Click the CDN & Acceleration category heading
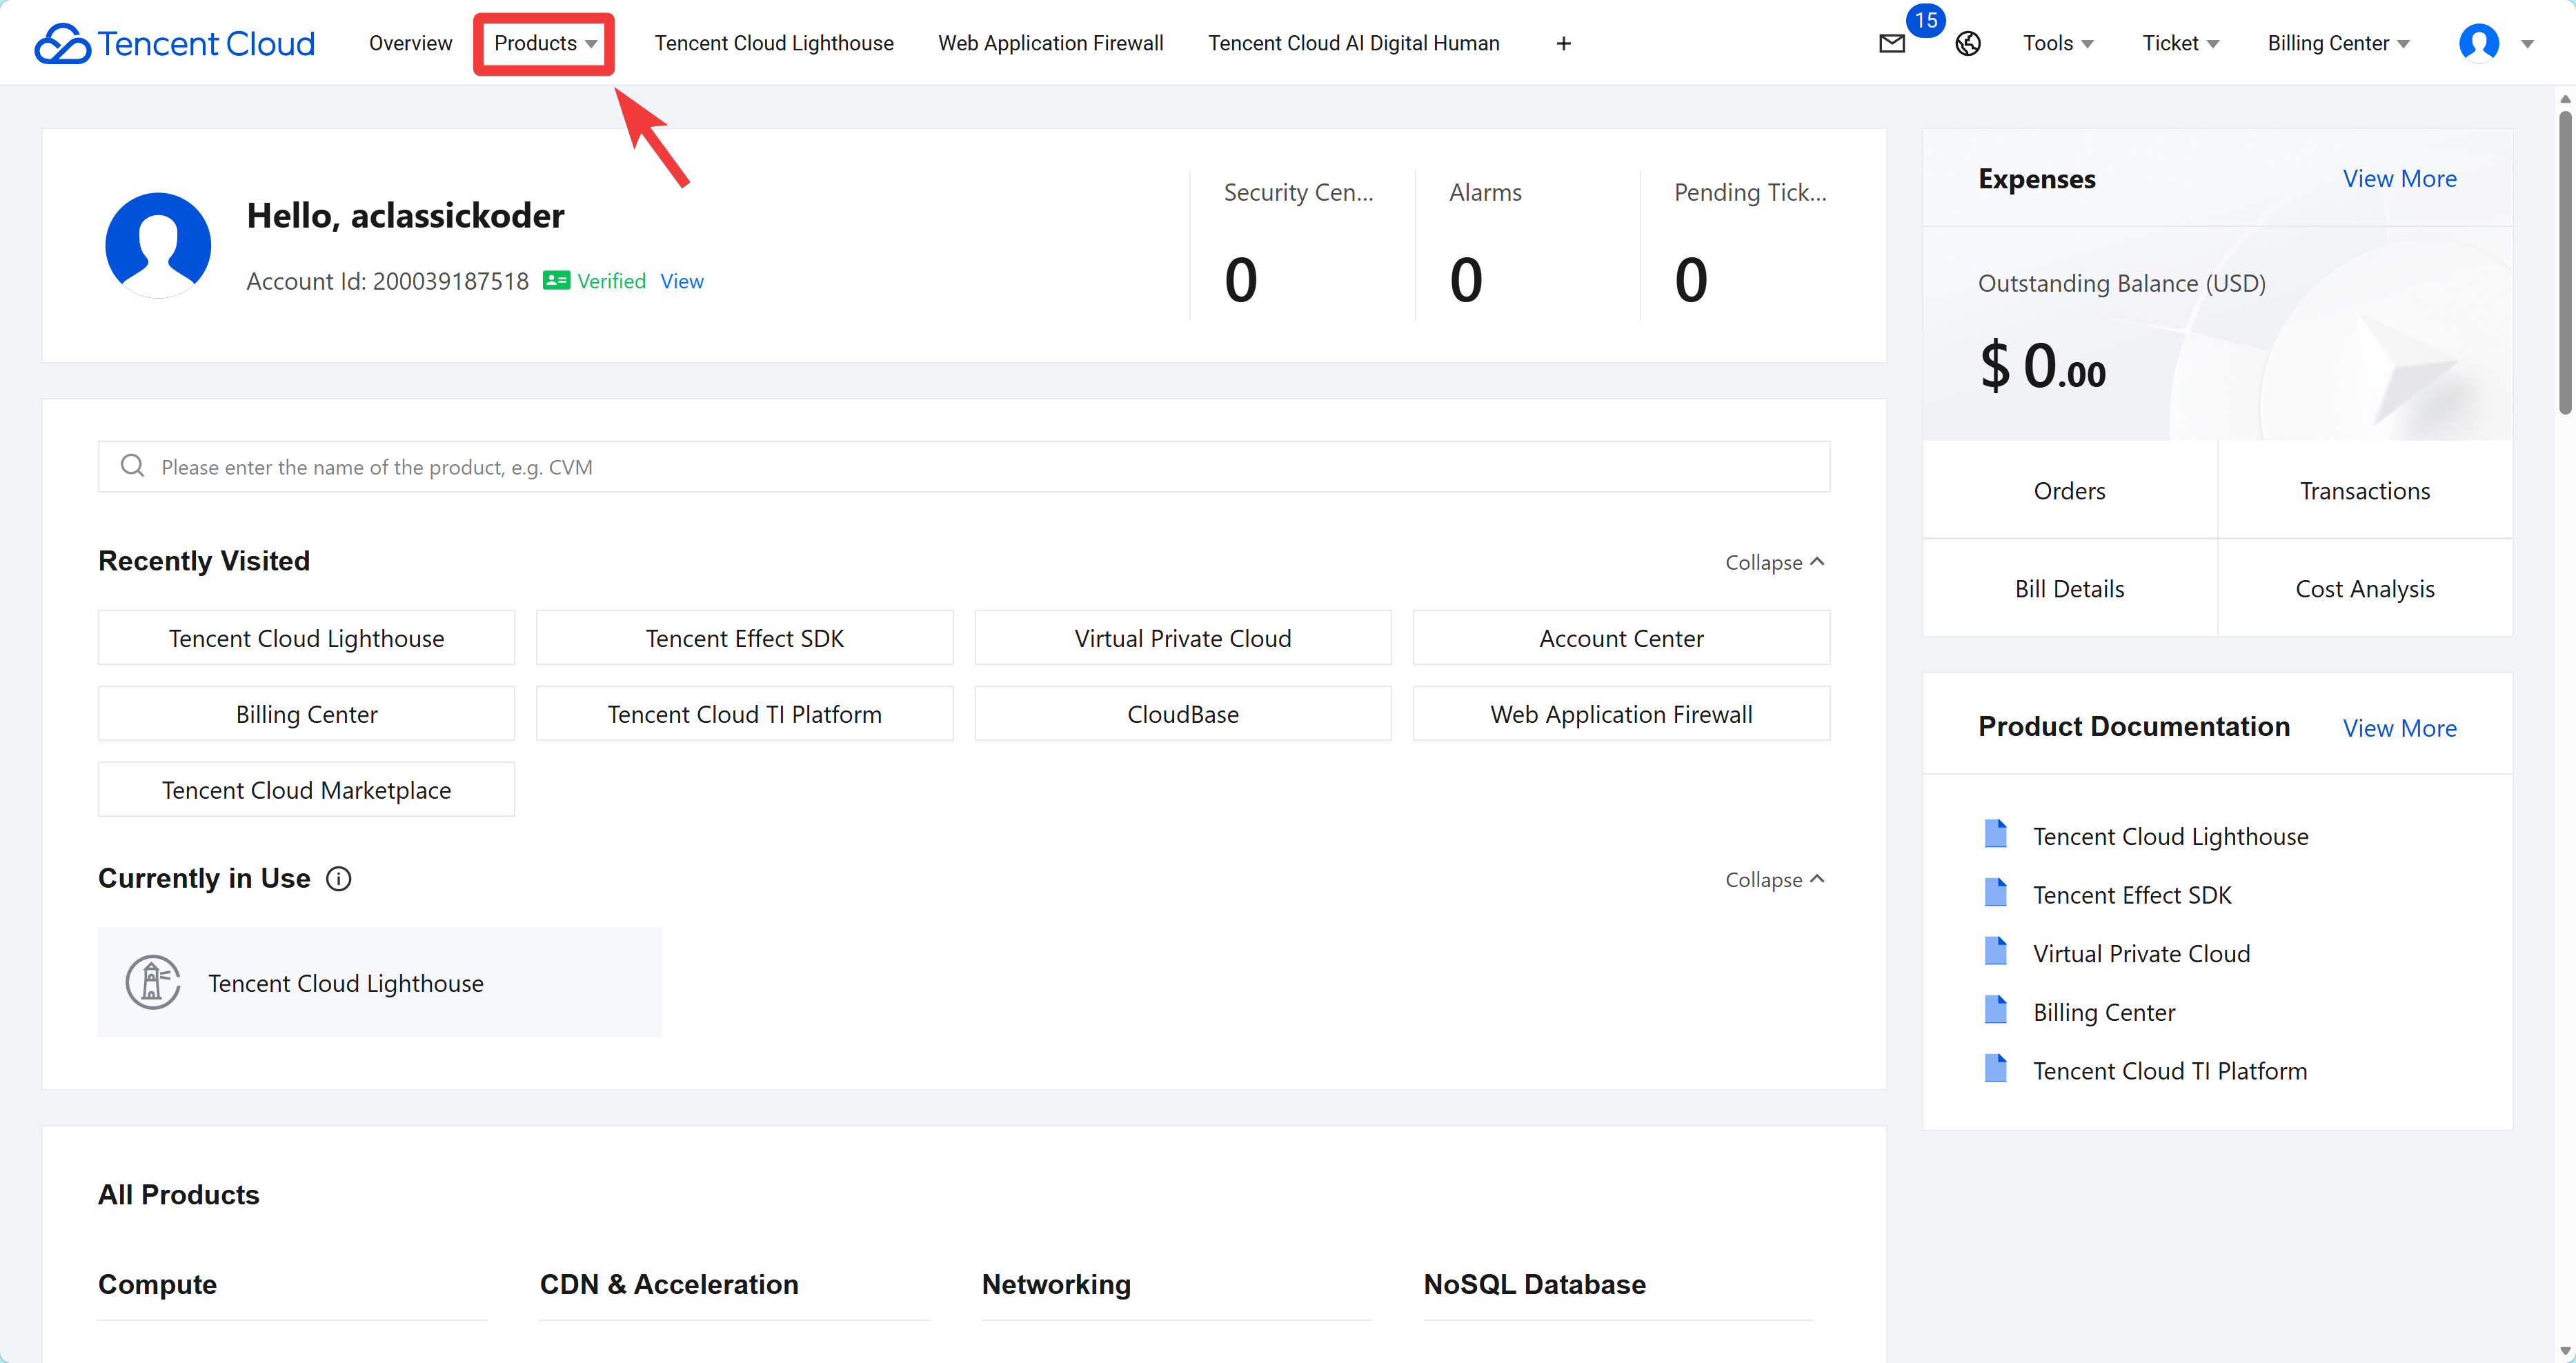 coord(669,1284)
